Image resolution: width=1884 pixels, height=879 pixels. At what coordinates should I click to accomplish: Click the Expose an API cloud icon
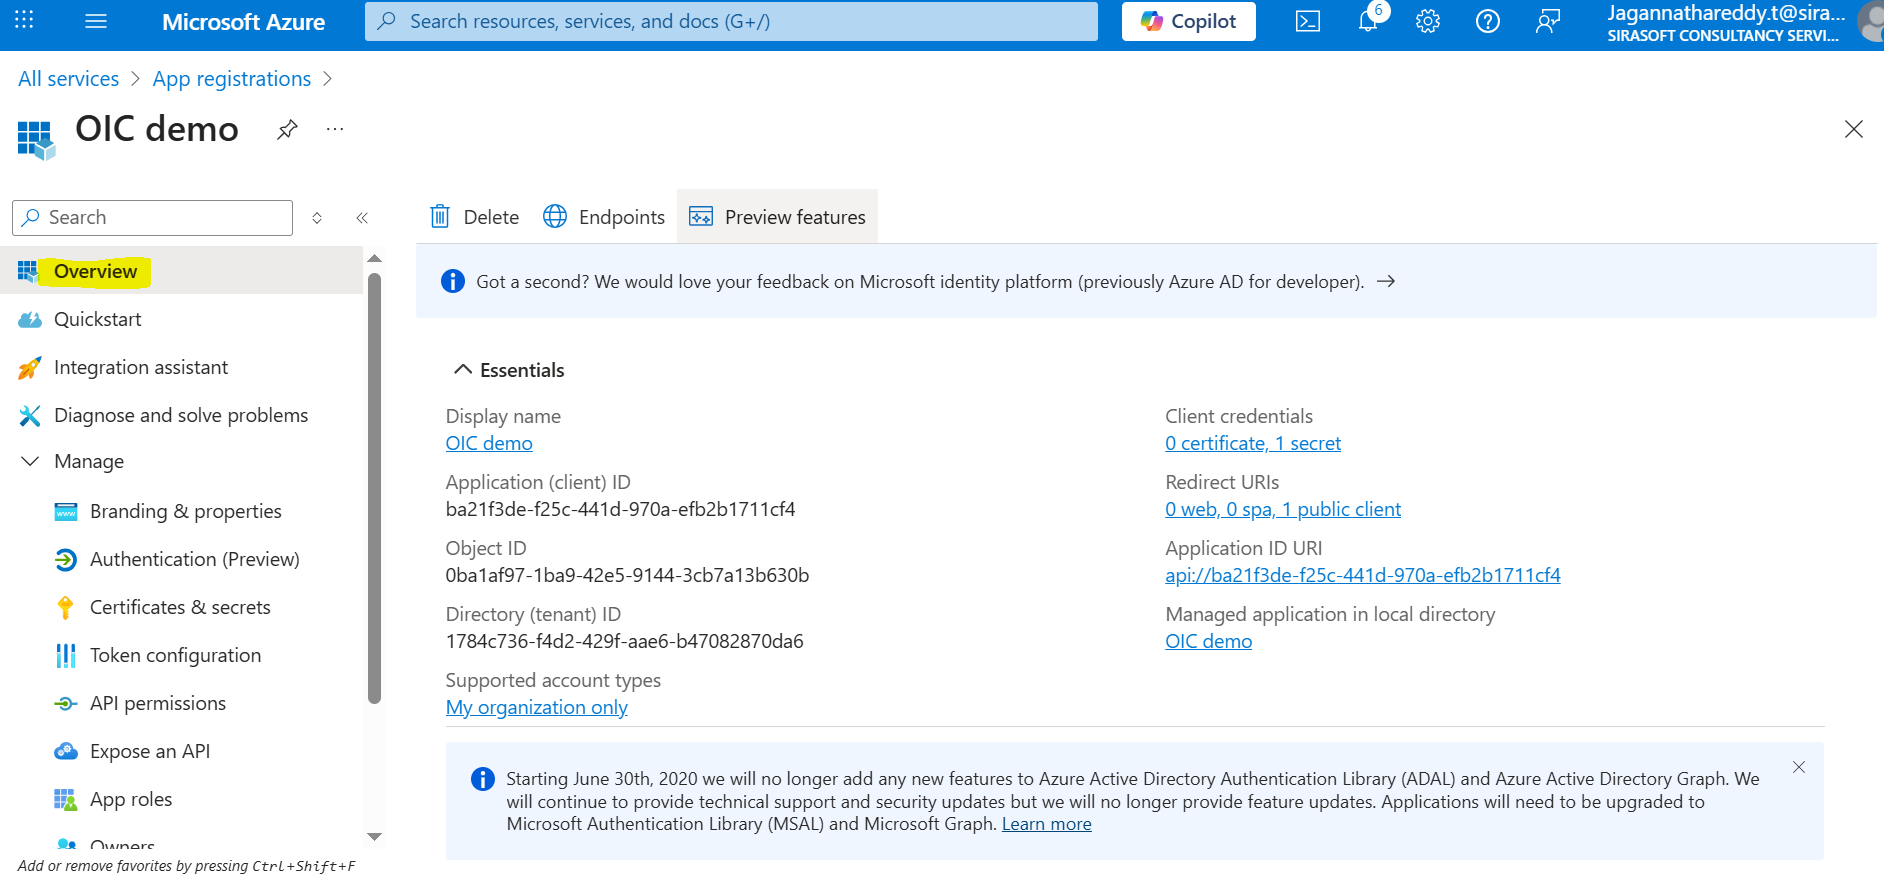point(66,751)
